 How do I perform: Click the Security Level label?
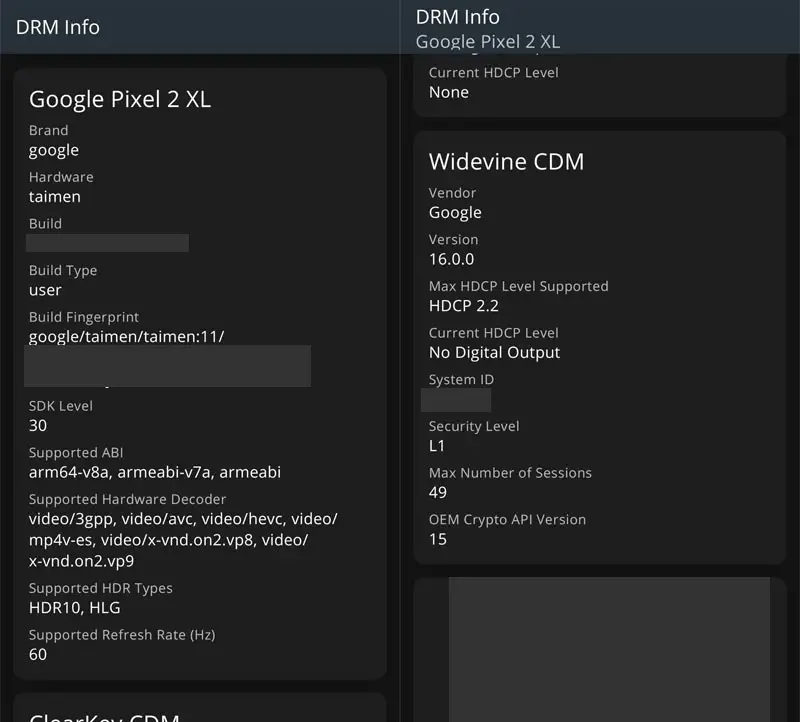tap(474, 427)
